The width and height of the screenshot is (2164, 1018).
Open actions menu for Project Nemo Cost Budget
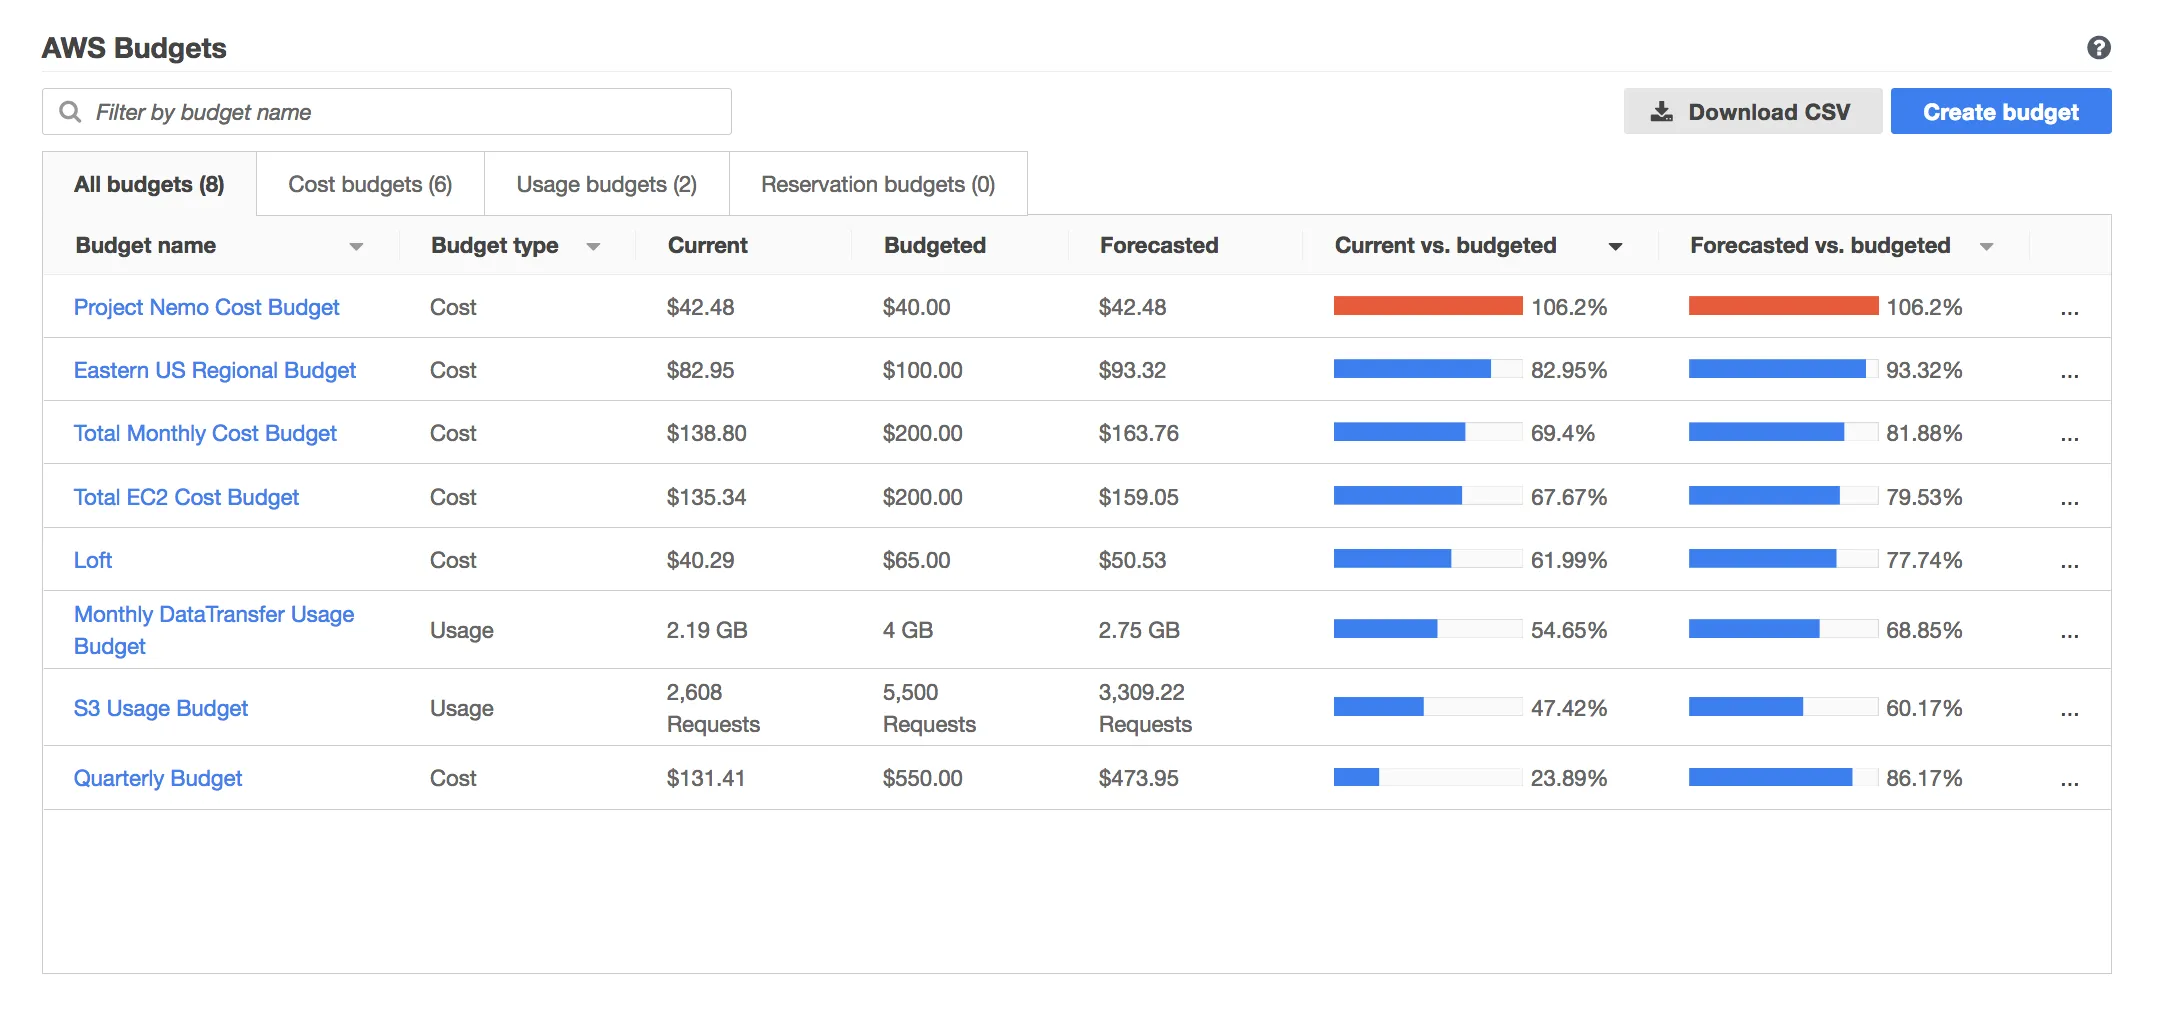coord(2069,310)
